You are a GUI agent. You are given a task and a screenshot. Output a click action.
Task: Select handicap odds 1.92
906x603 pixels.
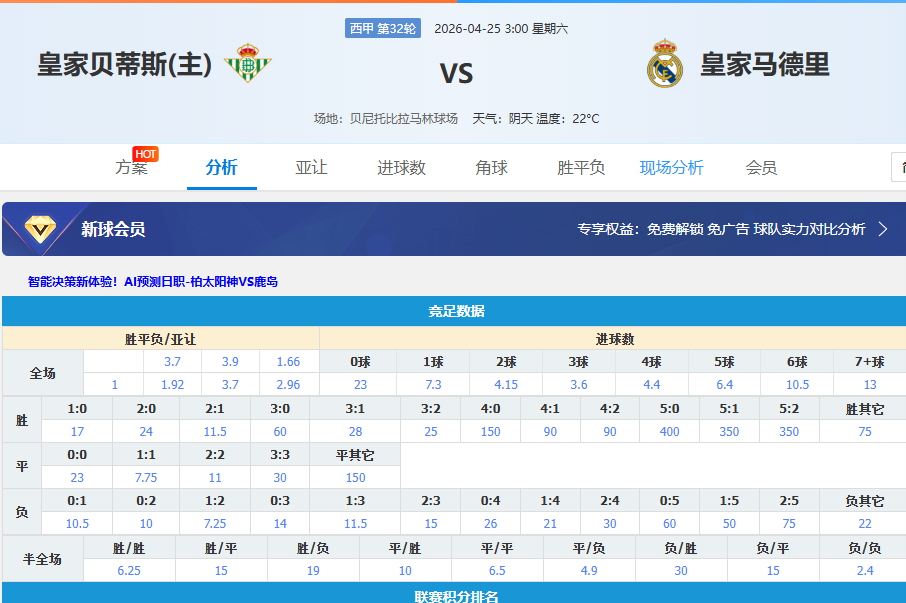click(x=172, y=385)
